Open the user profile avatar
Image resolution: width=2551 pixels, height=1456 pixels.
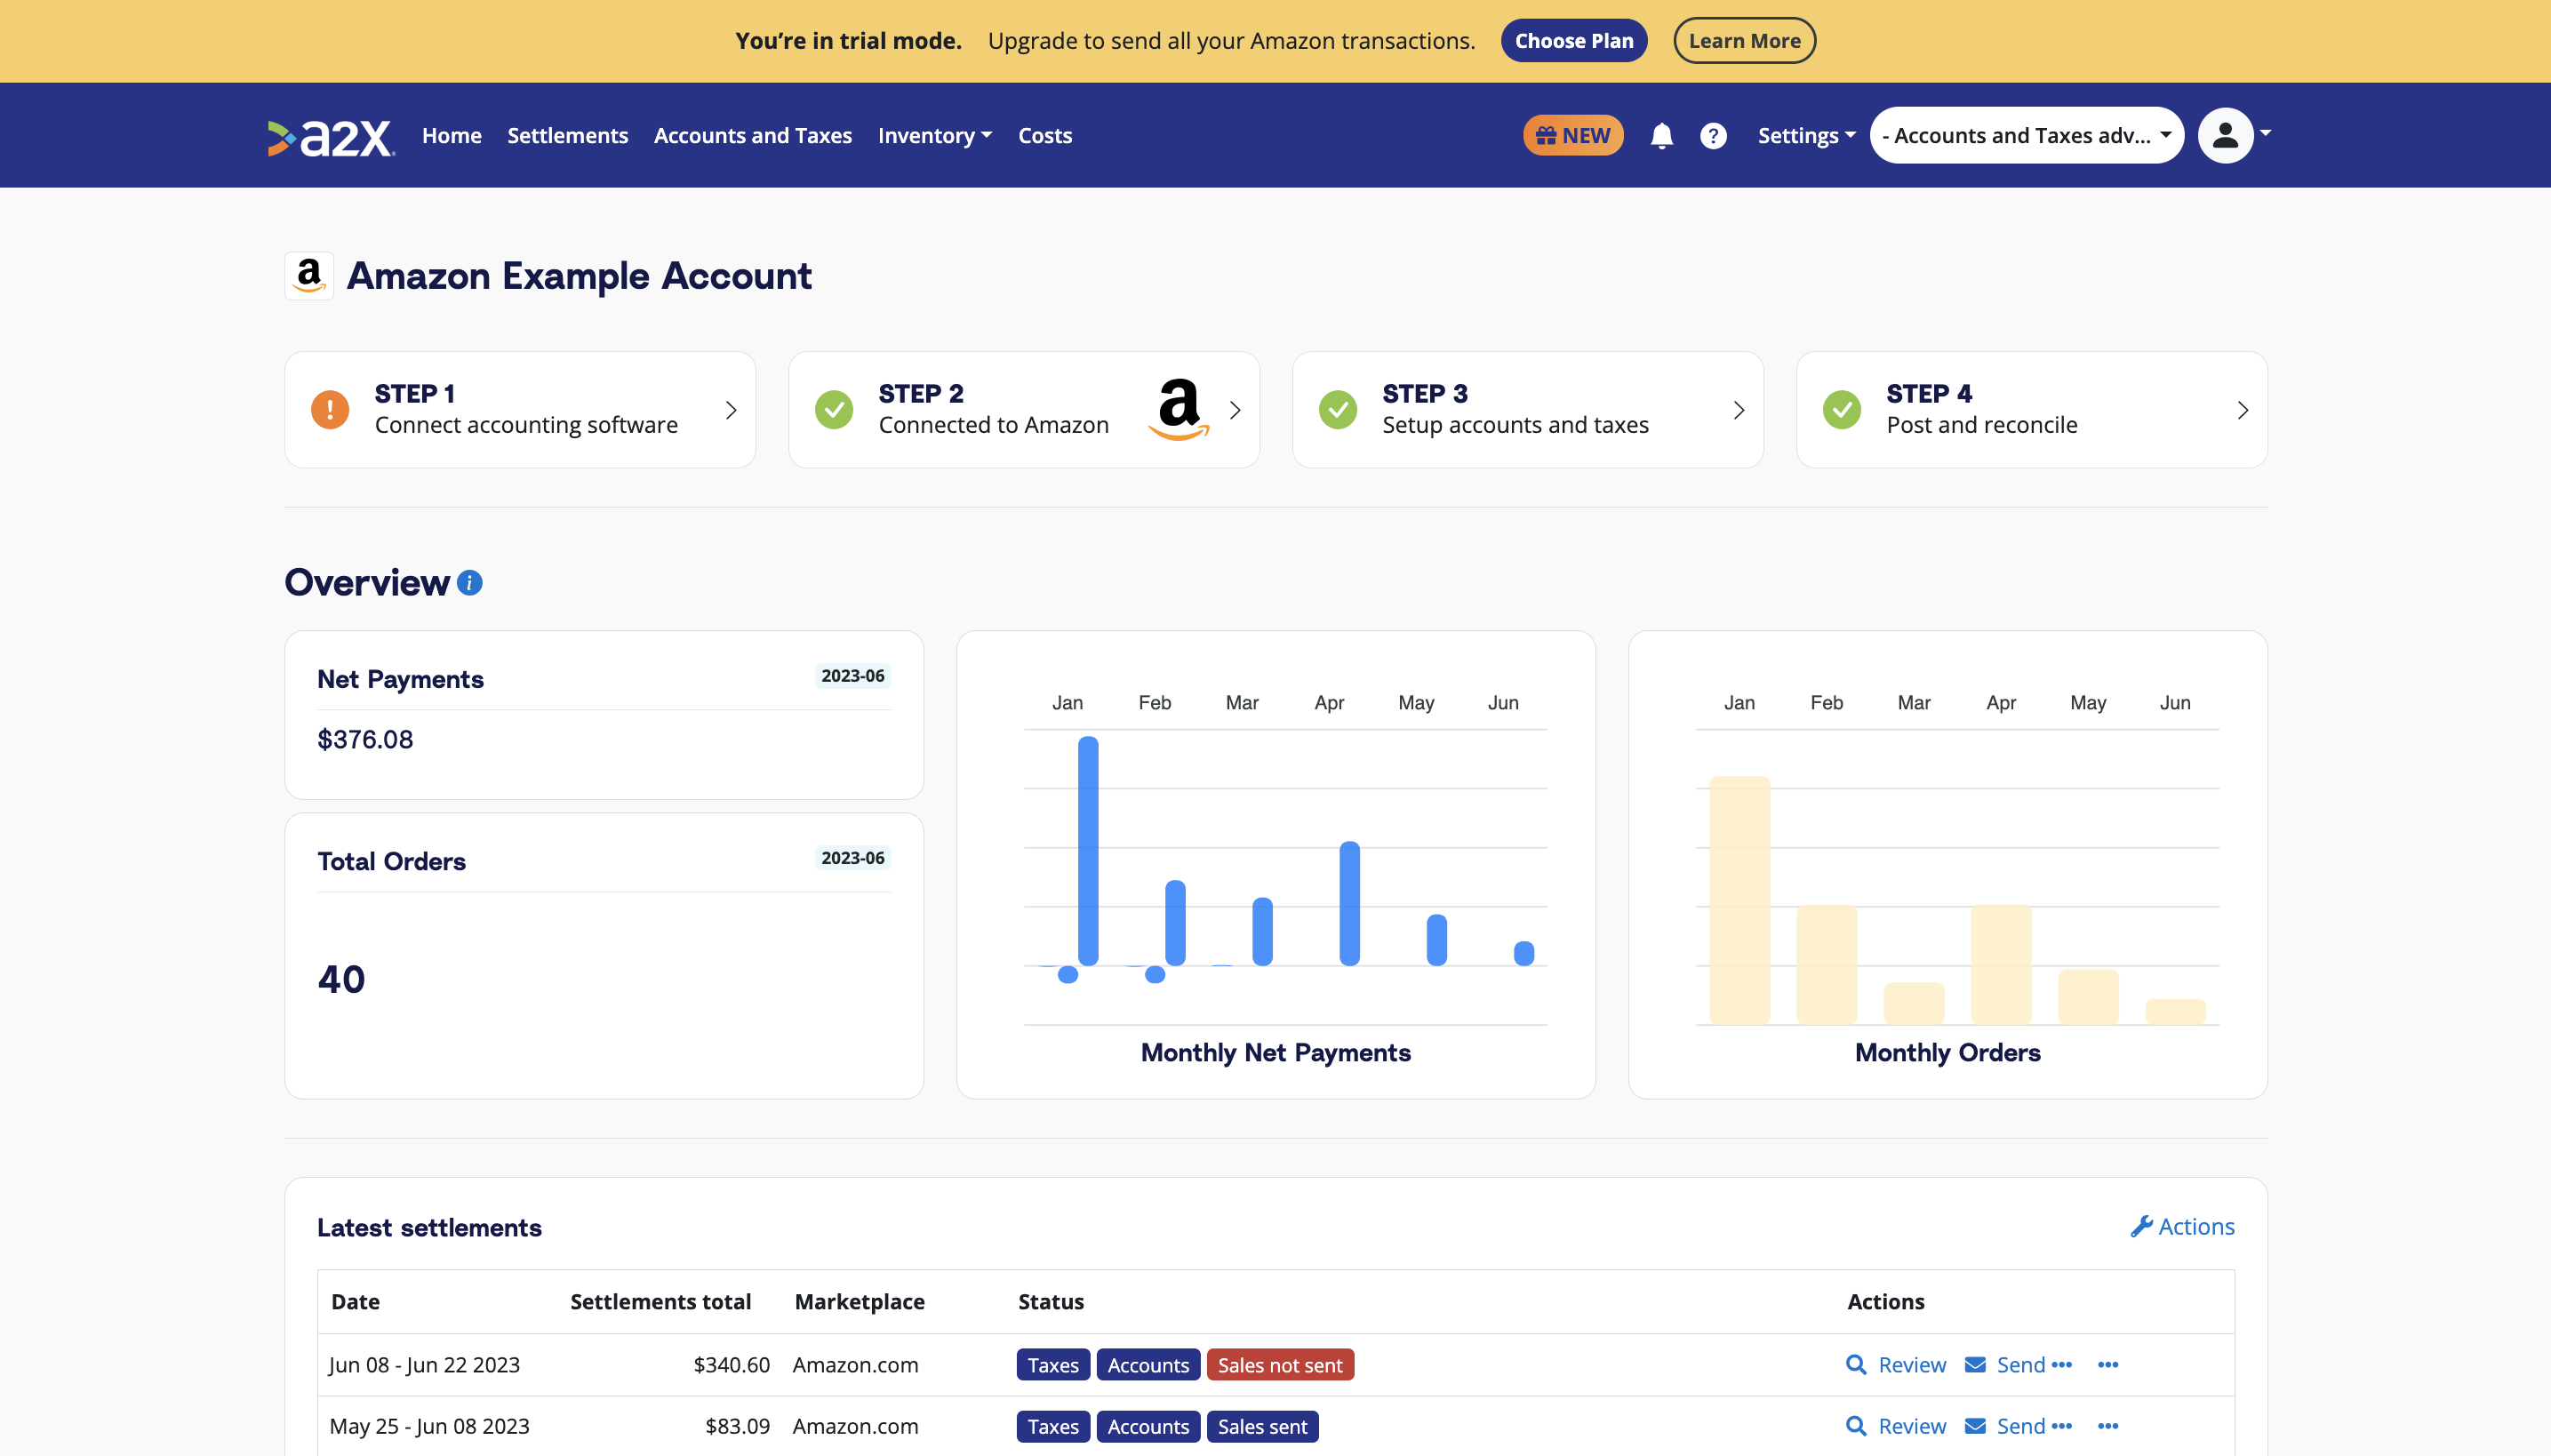click(2225, 135)
